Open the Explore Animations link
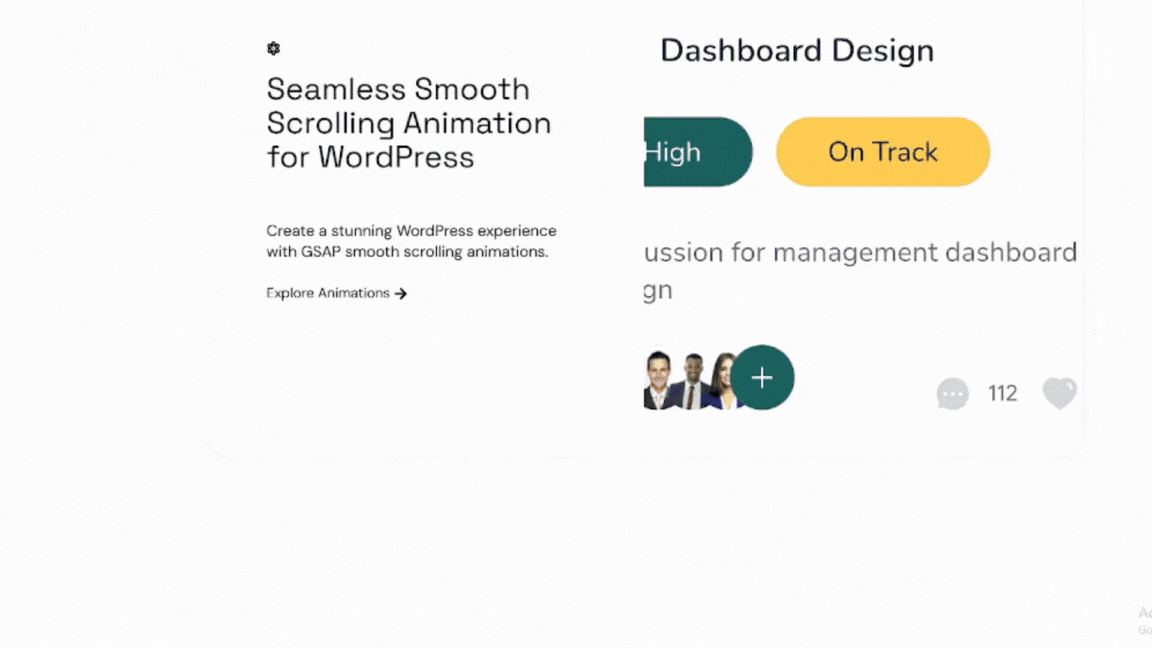 pyautogui.click(x=328, y=293)
